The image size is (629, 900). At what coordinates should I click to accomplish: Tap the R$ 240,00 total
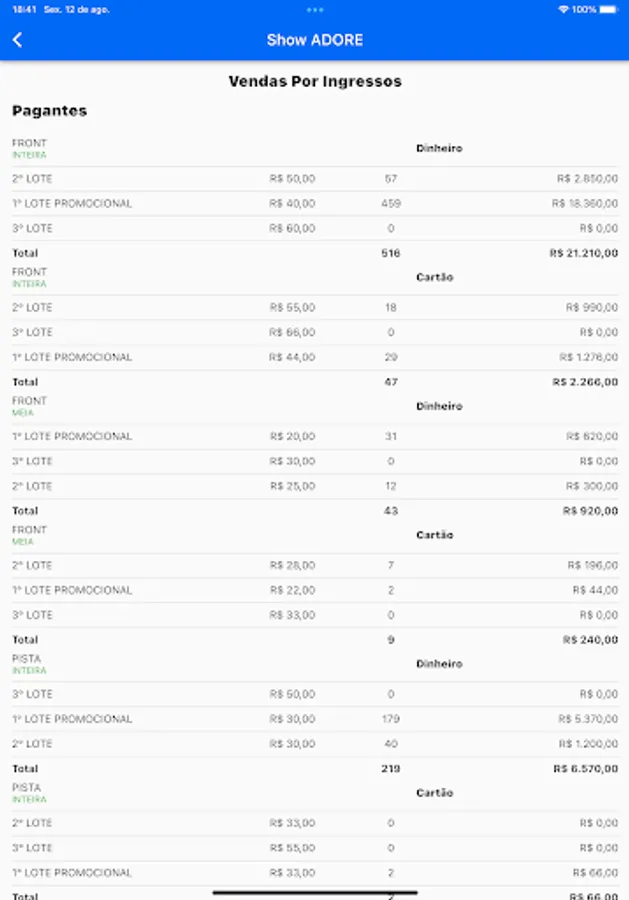590,640
